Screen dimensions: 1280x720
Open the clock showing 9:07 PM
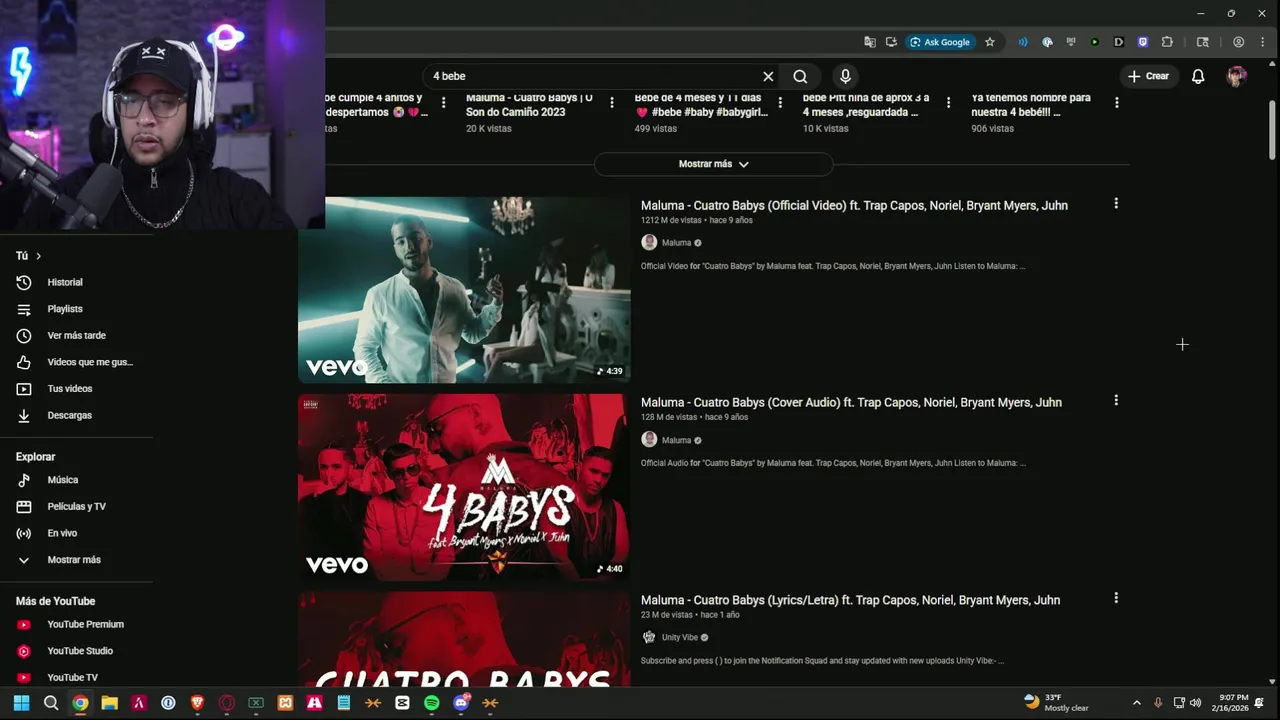[1233, 703]
